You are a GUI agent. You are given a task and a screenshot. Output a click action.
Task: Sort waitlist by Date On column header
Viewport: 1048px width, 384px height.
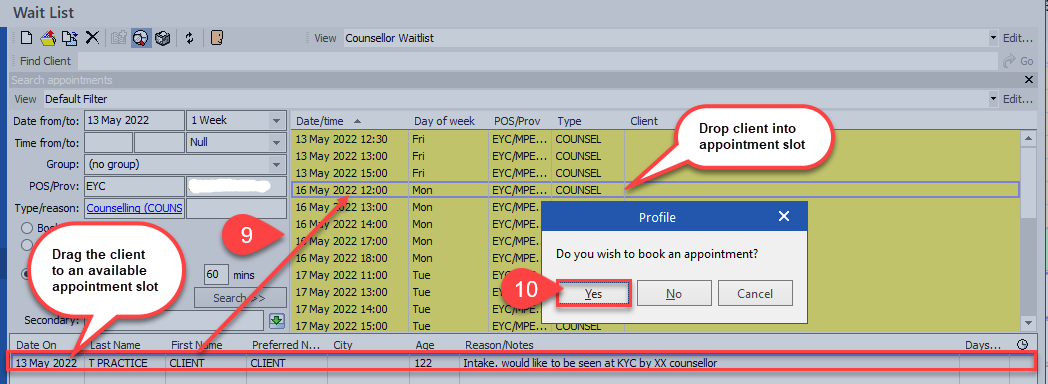[47, 345]
